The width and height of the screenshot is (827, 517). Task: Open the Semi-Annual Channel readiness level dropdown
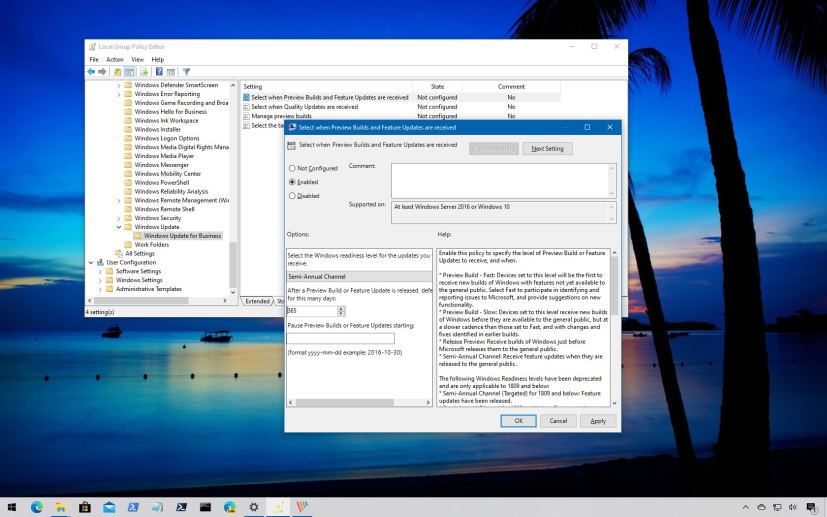point(359,276)
